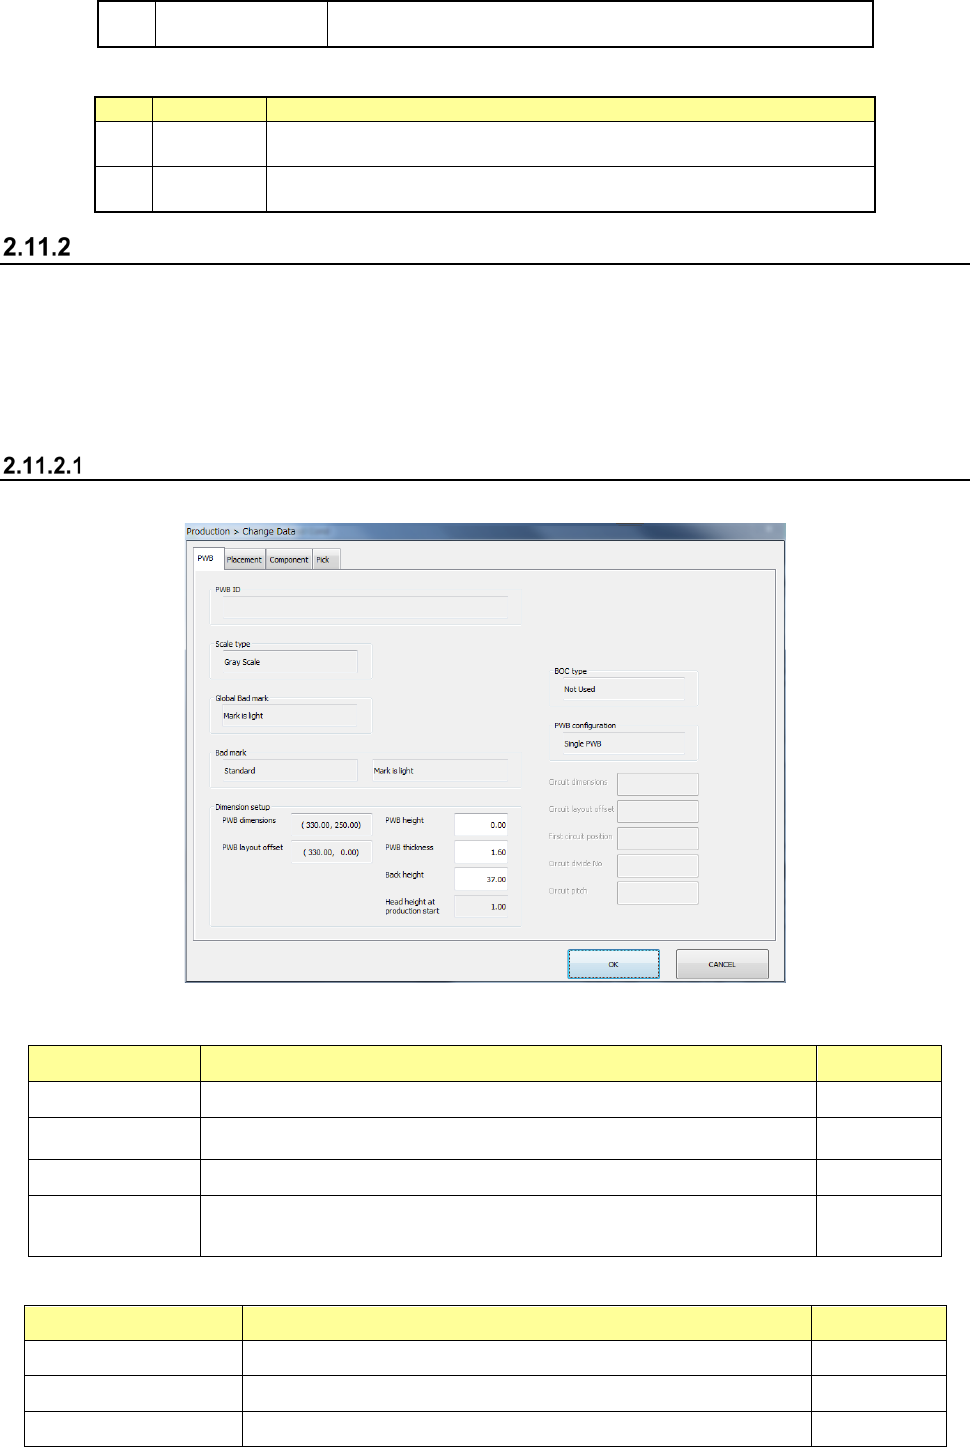Viewport: 970px width, 1447px height.
Task: Click the Global Bad mark 'Mark is light' field
Action: point(288,716)
